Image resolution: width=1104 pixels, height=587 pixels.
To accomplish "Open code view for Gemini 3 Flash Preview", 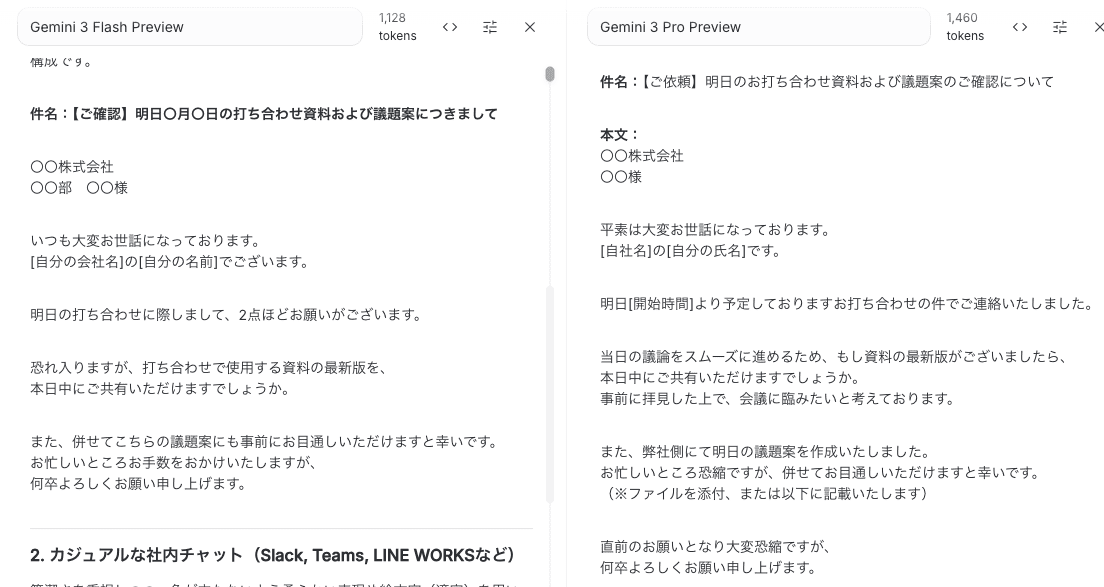I will [450, 27].
